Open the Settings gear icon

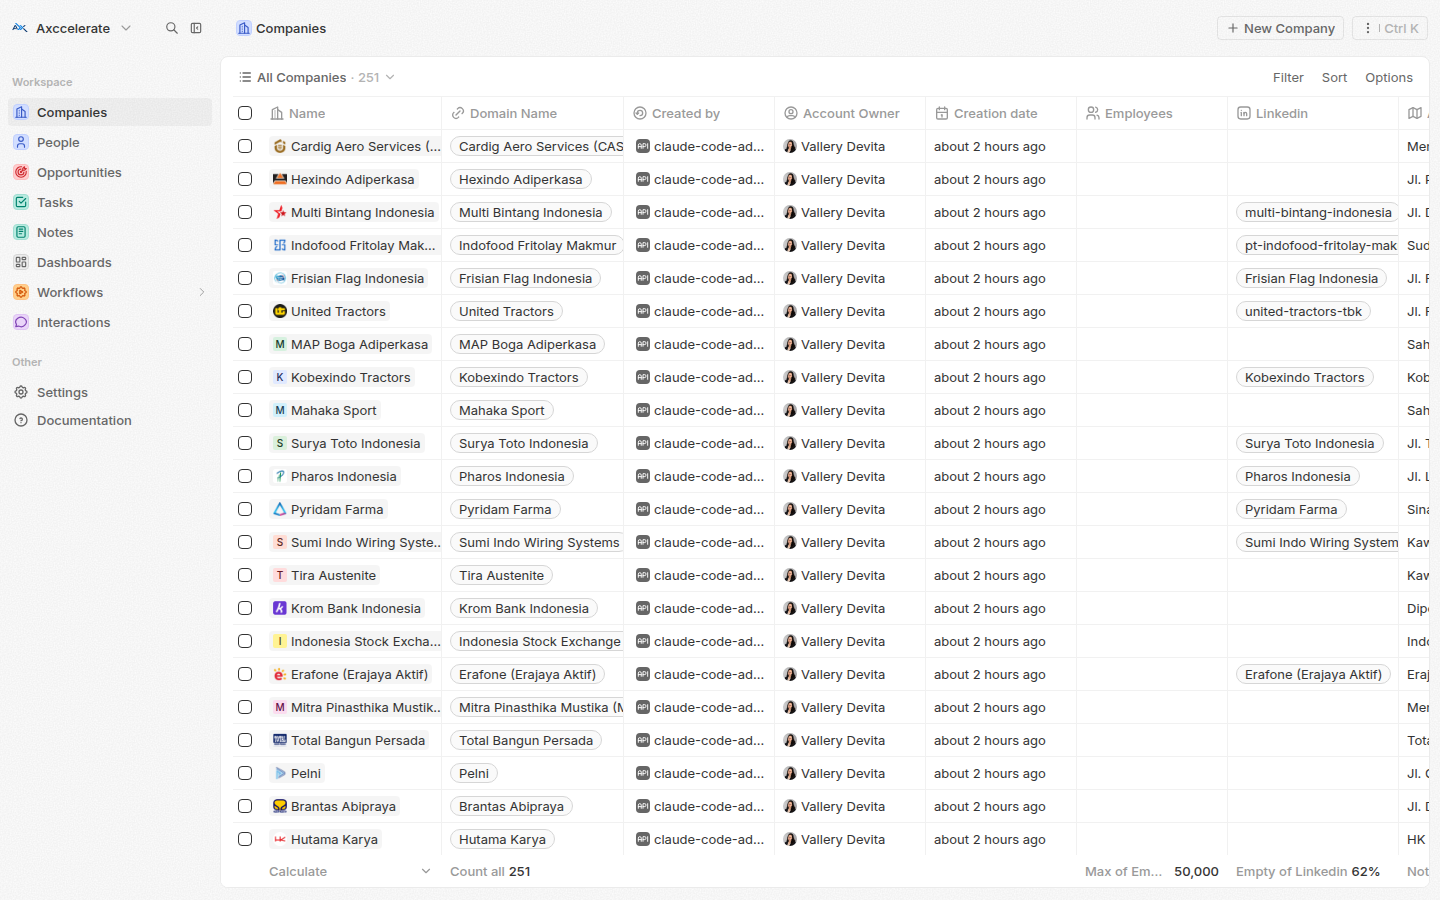21,393
